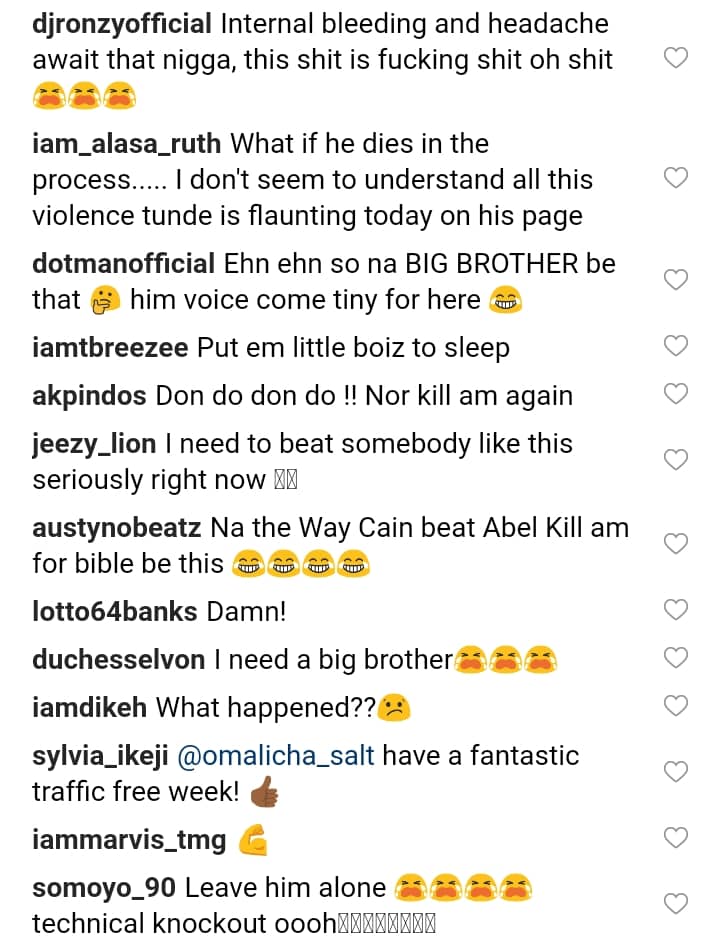Like the flexed-bicep comment by iammarvis_tmg
720x950 pixels.
676,838
